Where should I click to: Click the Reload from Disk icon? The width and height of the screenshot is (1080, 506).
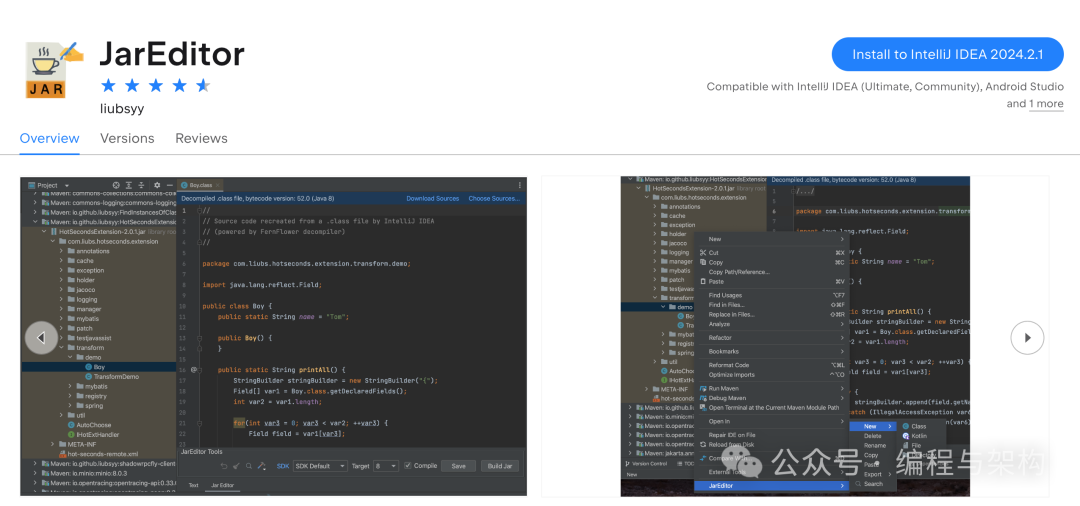point(703,444)
